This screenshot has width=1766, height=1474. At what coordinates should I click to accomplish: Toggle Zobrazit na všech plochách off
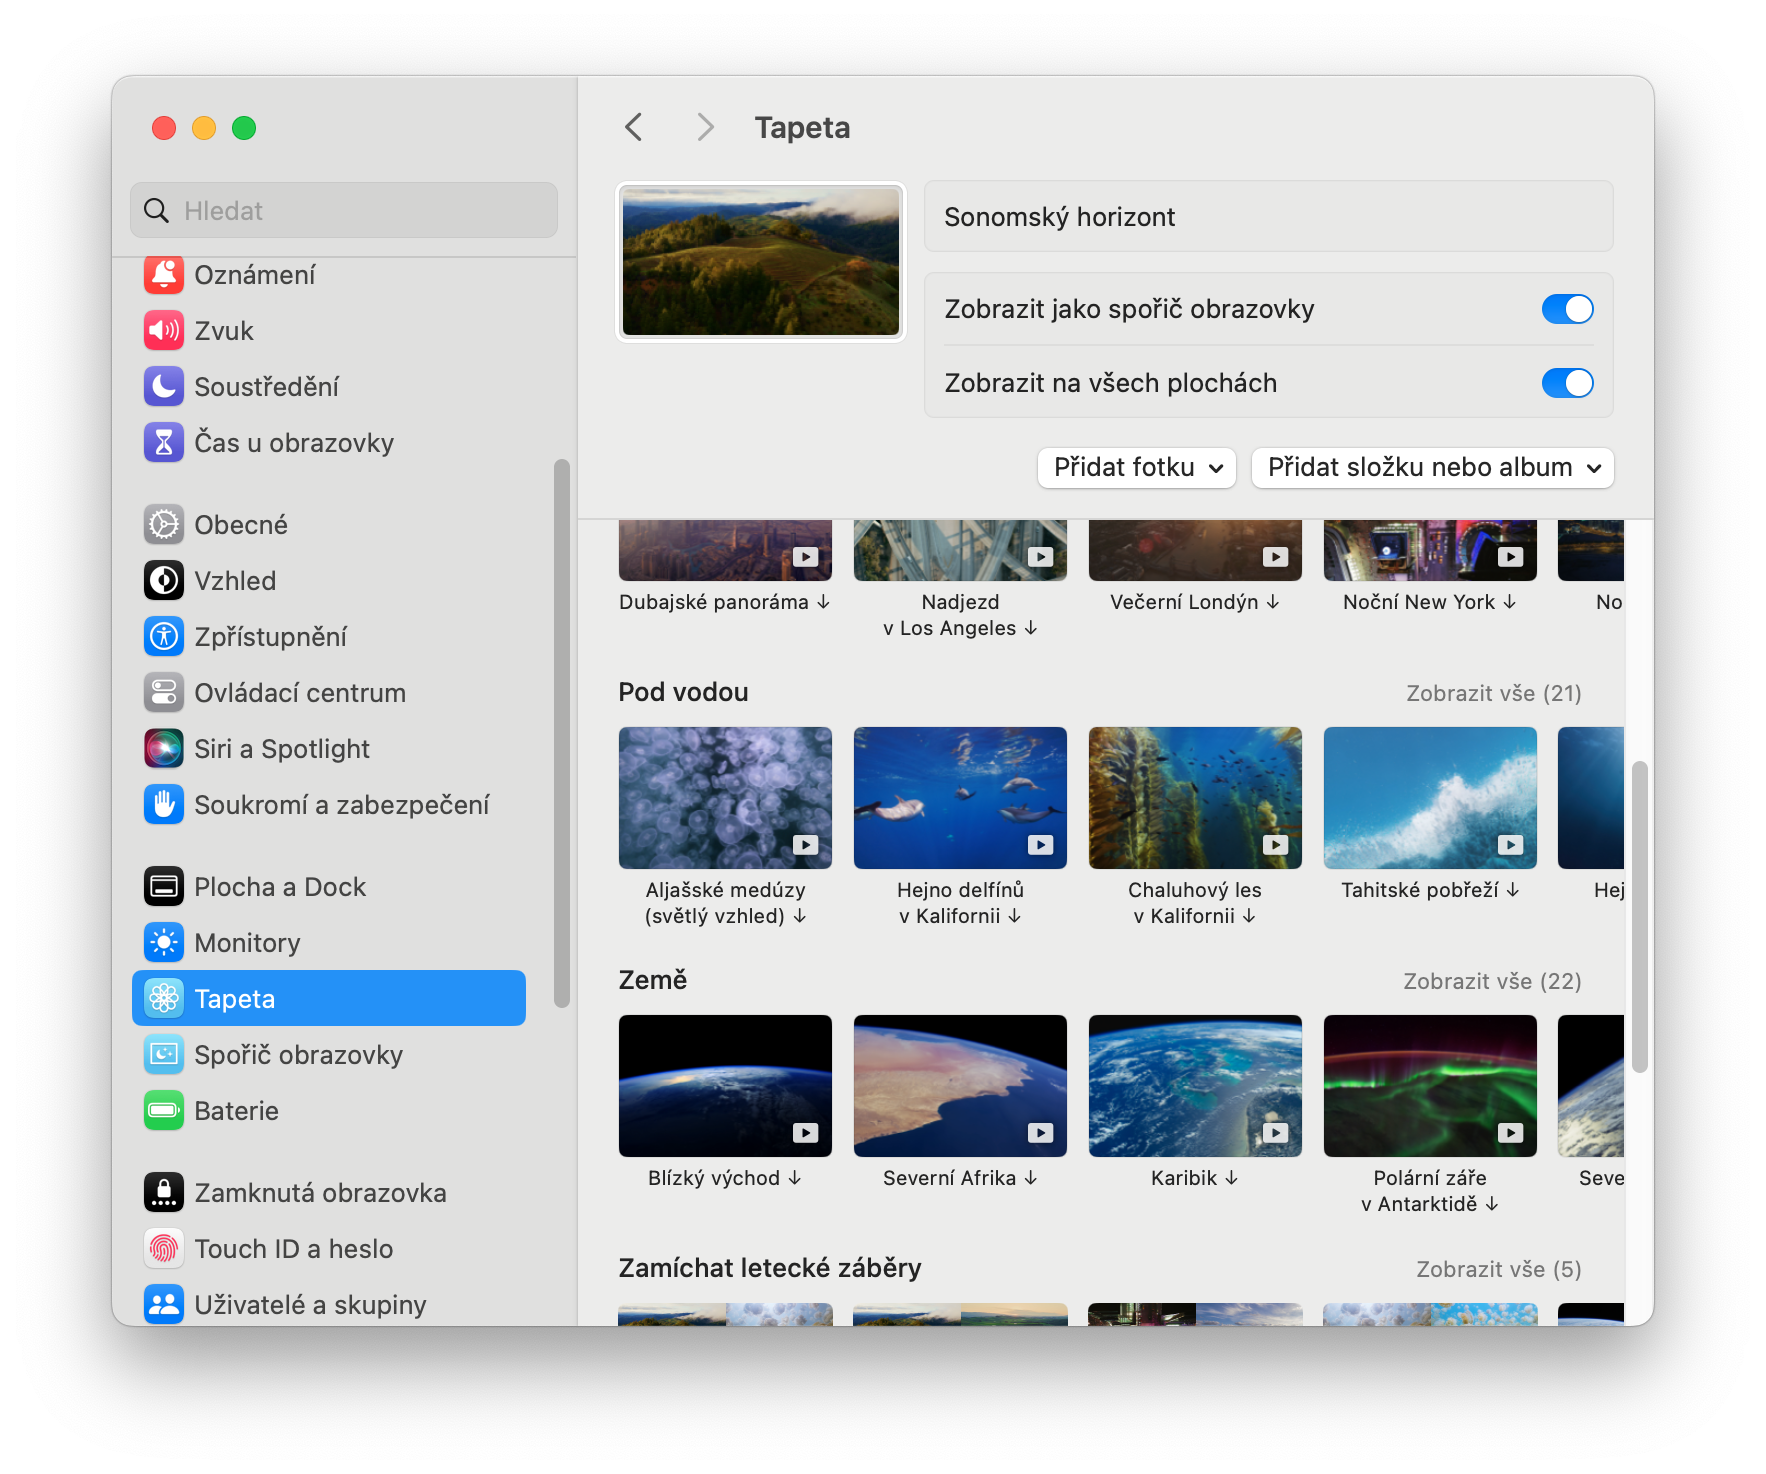[x=1566, y=383]
